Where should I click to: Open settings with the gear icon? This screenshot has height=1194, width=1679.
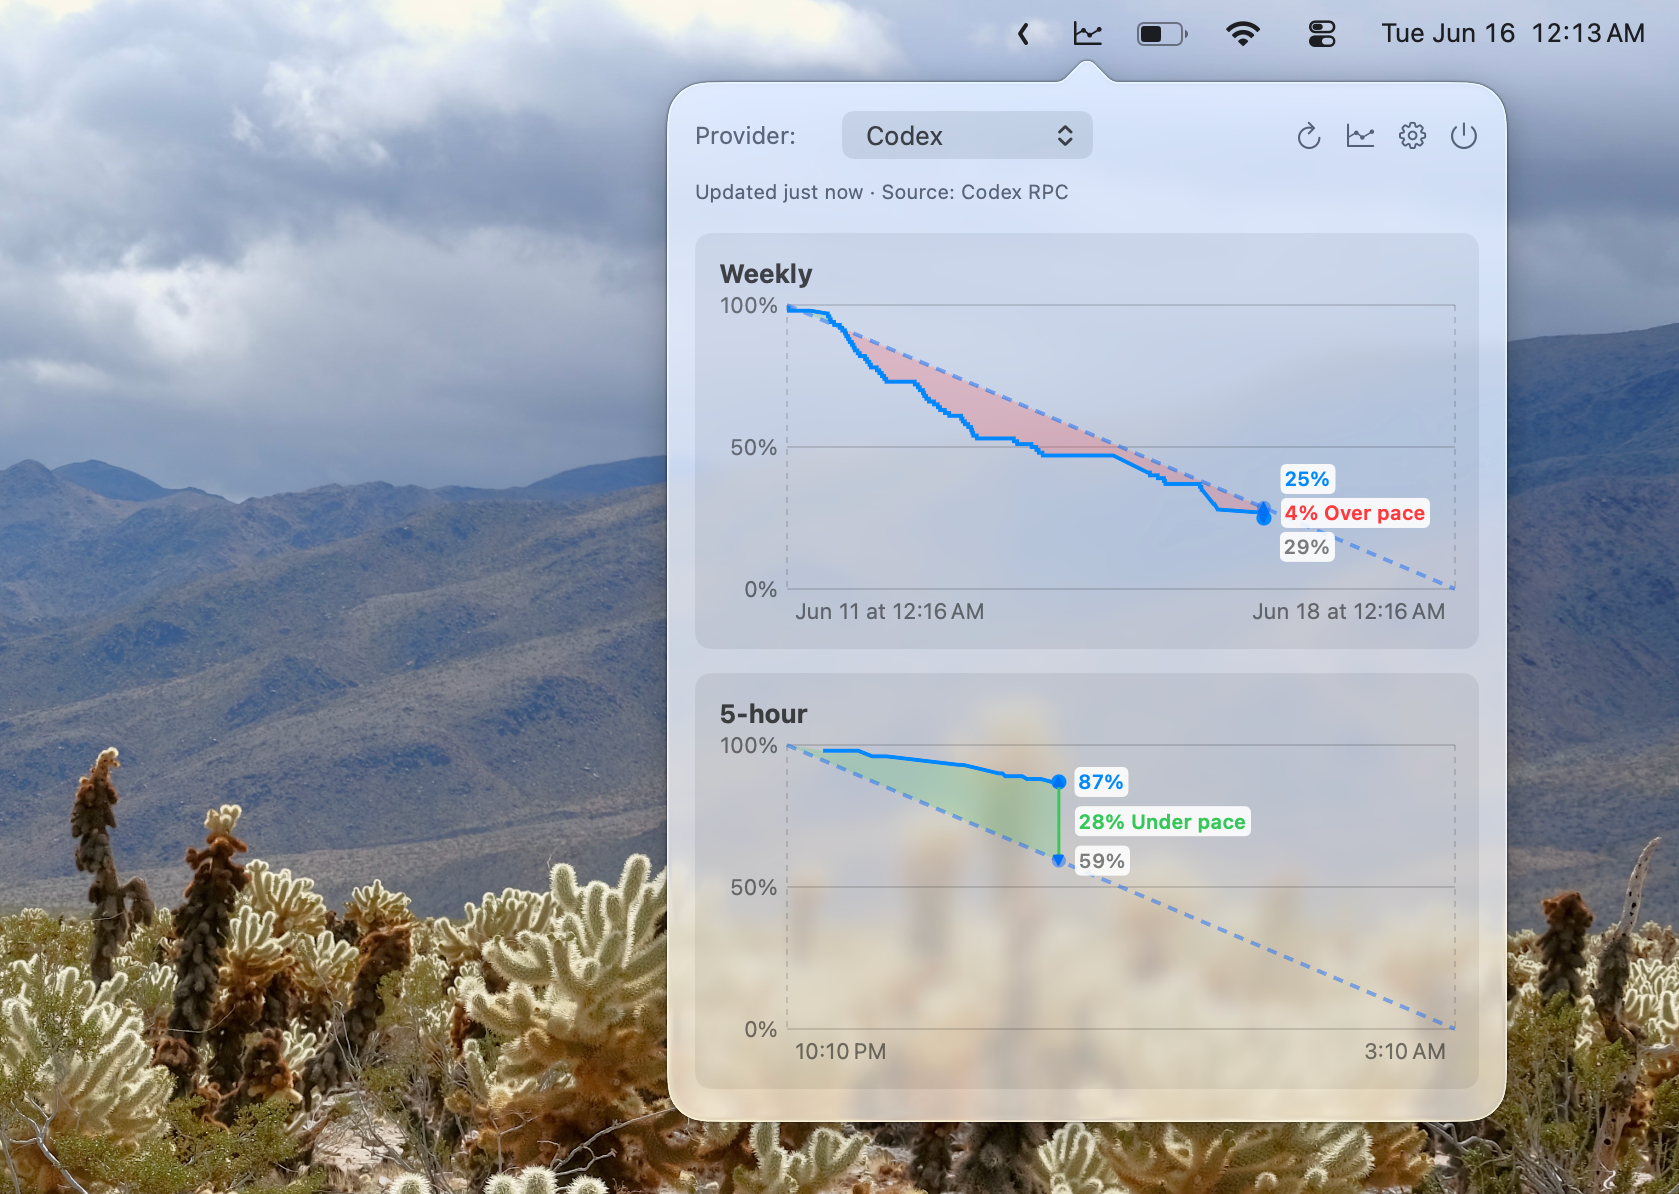[x=1412, y=136]
